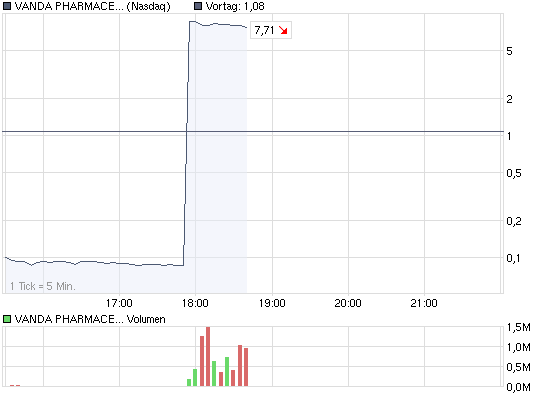Click the price axis value 0,5
Image resolution: width=545 pixels, height=395 pixels.
click(514, 173)
